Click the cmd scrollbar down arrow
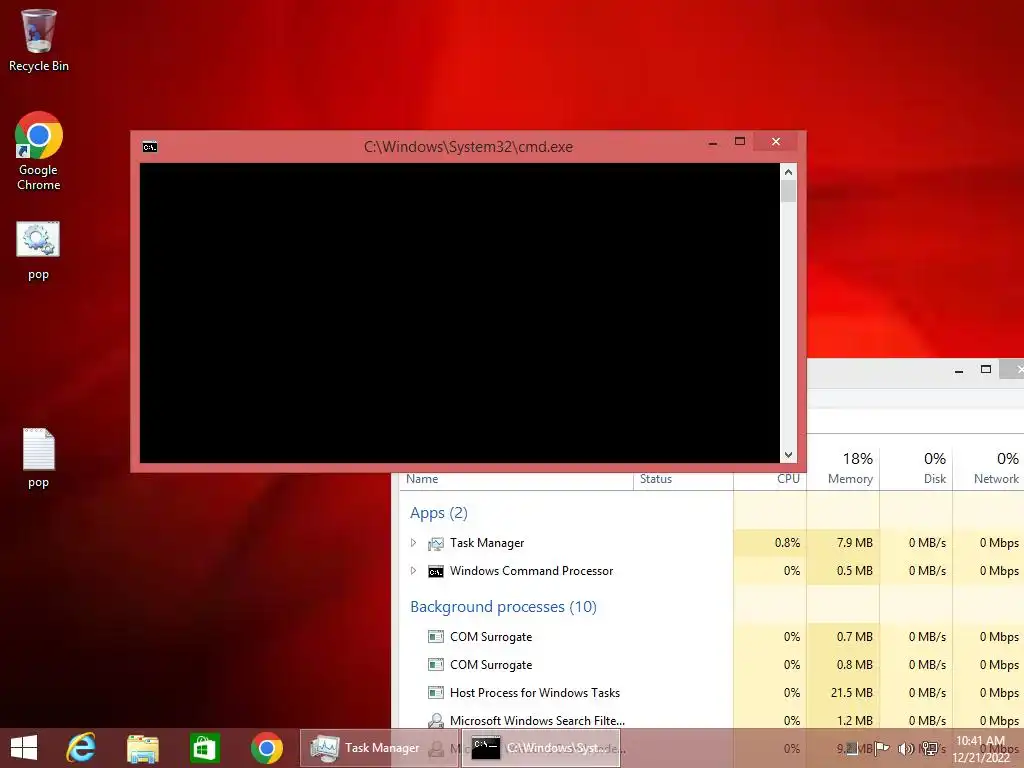This screenshot has width=1024, height=768. point(788,455)
